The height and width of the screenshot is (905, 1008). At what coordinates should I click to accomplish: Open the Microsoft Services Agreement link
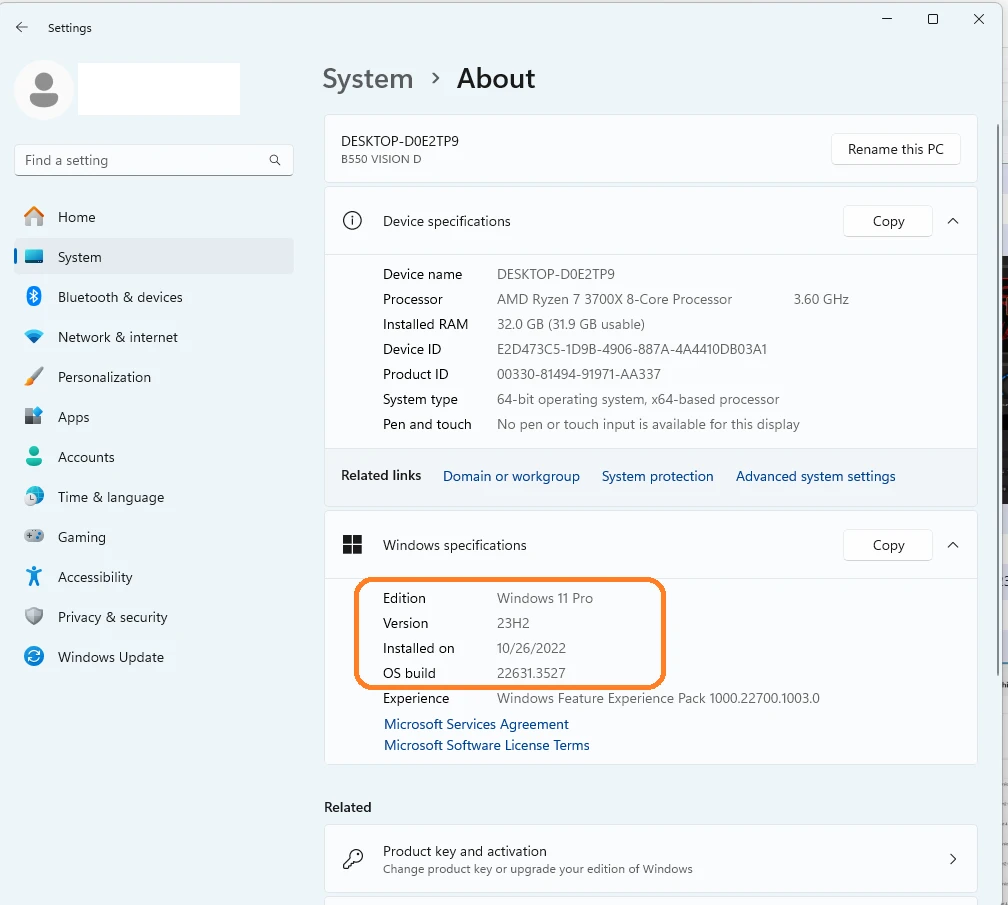(x=476, y=724)
